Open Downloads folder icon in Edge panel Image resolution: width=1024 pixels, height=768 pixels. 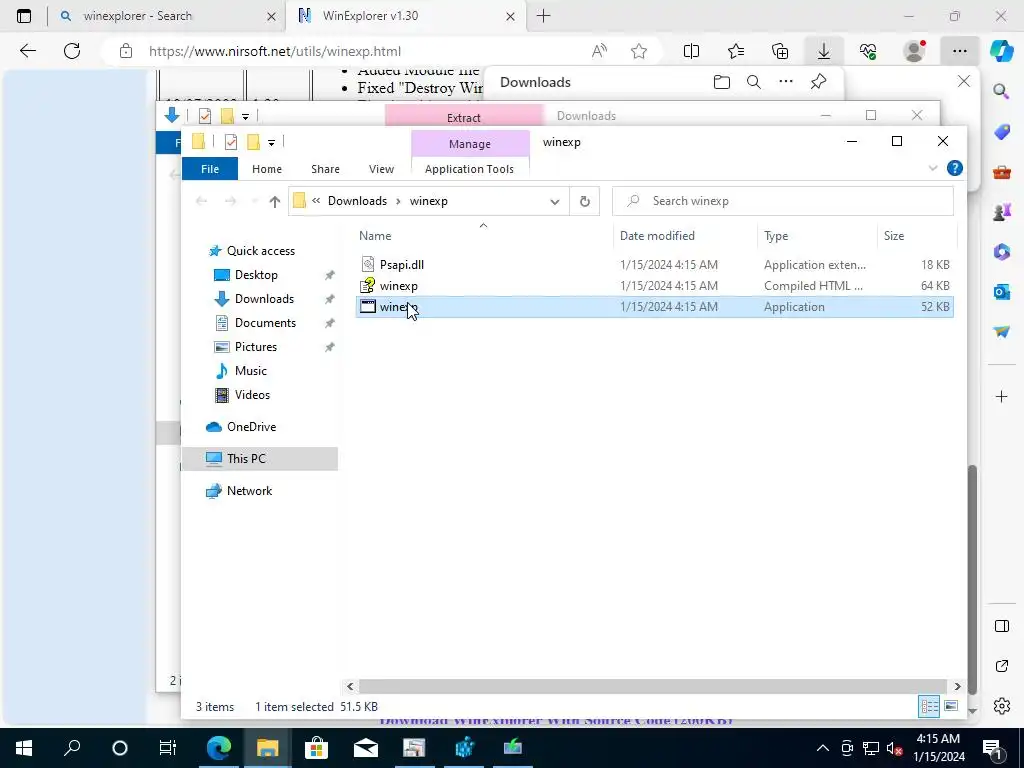tap(722, 82)
